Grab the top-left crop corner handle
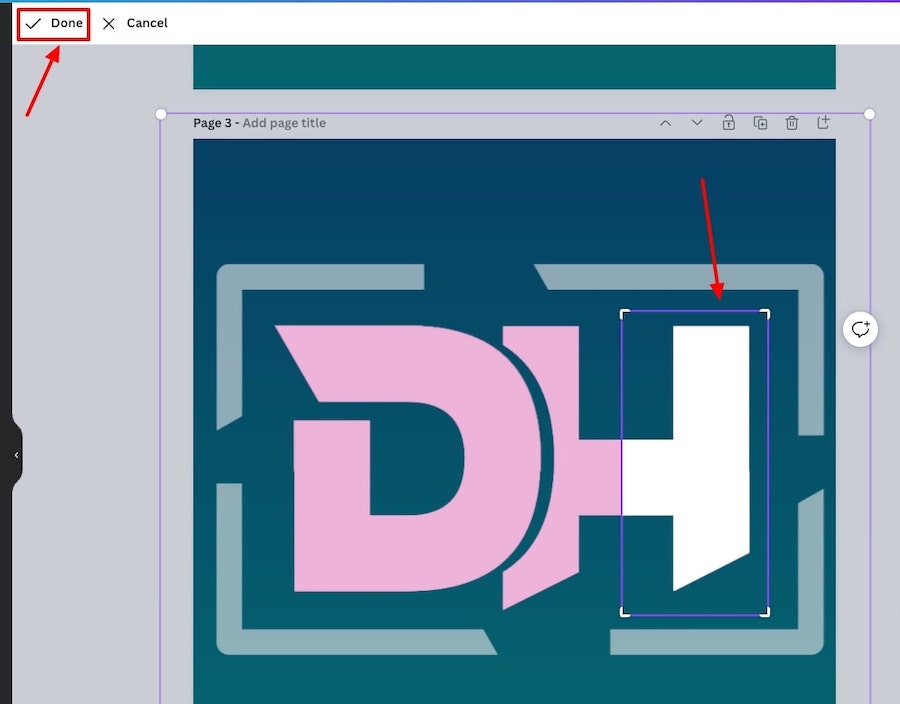The width and height of the screenshot is (900, 704). pos(623,312)
